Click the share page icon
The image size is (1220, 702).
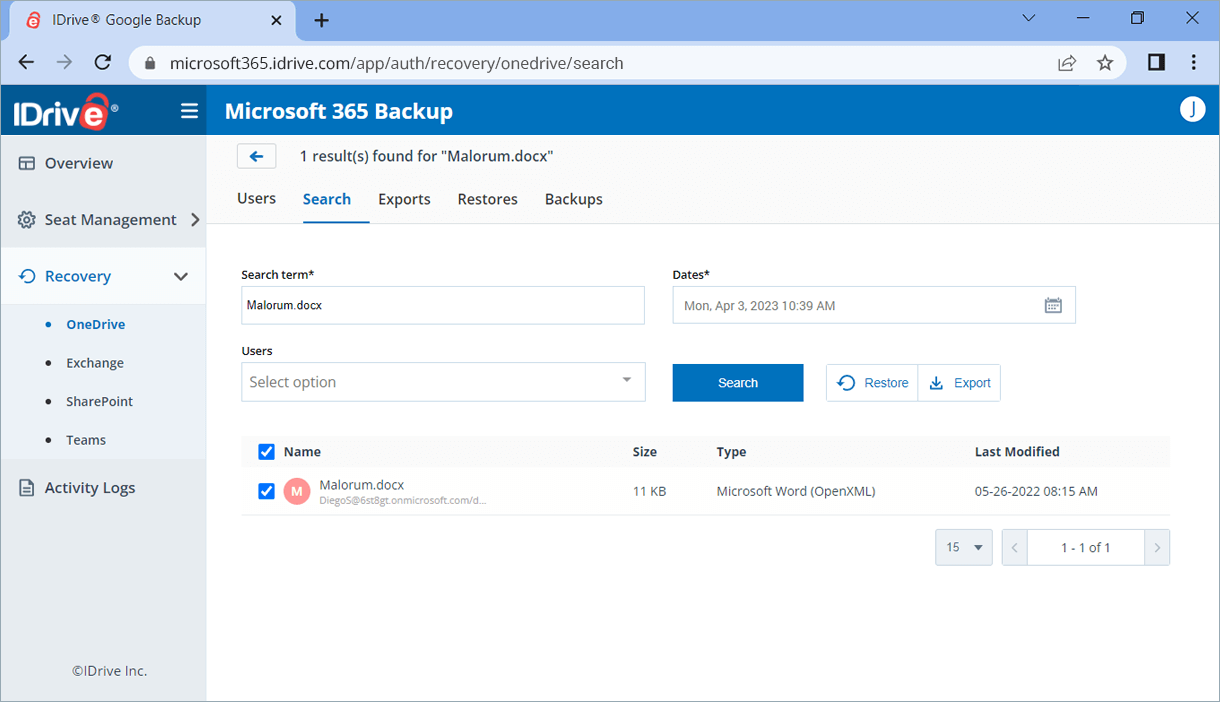click(x=1067, y=63)
